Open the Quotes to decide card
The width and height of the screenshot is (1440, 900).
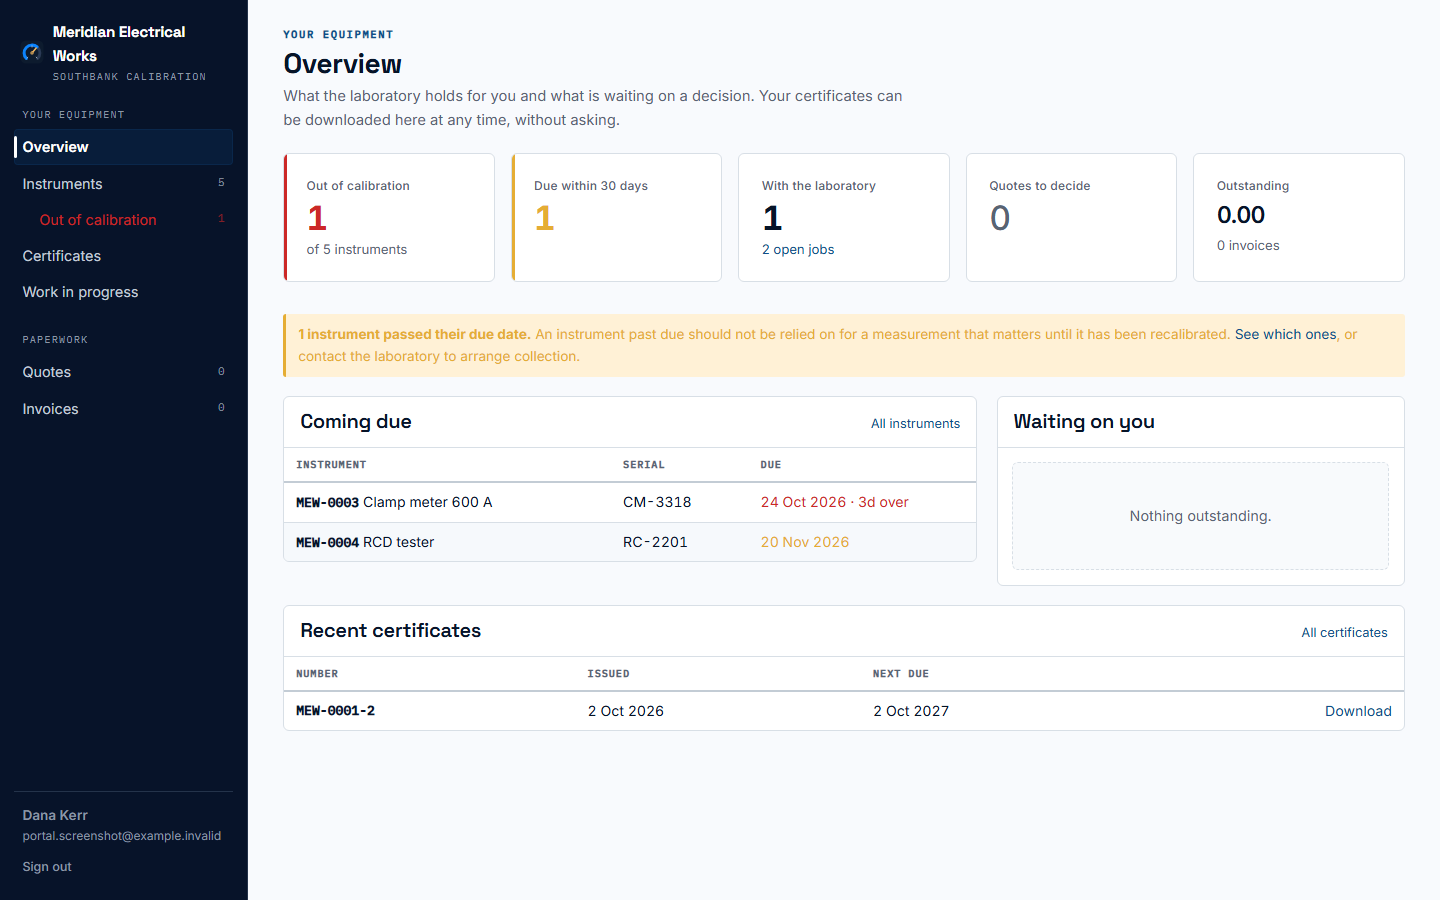[x=1071, y=217]
